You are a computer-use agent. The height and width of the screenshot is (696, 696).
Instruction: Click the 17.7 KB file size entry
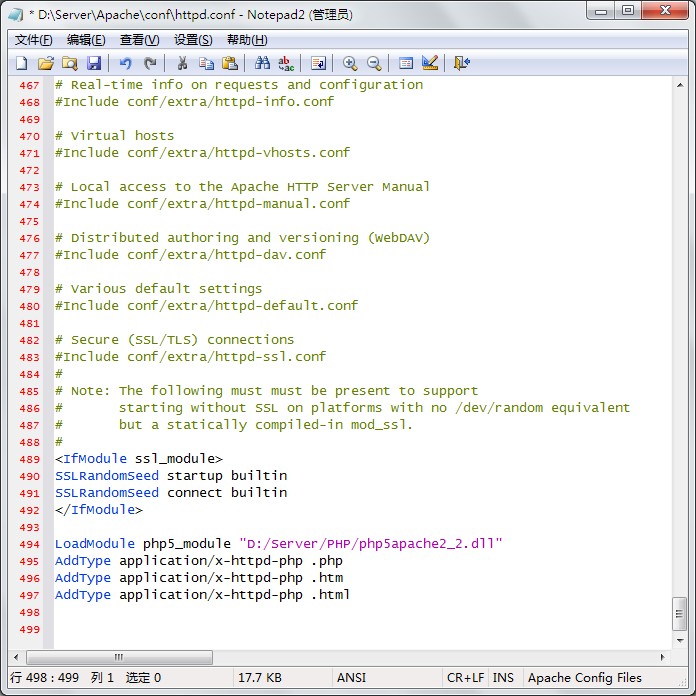coord(260,678)
